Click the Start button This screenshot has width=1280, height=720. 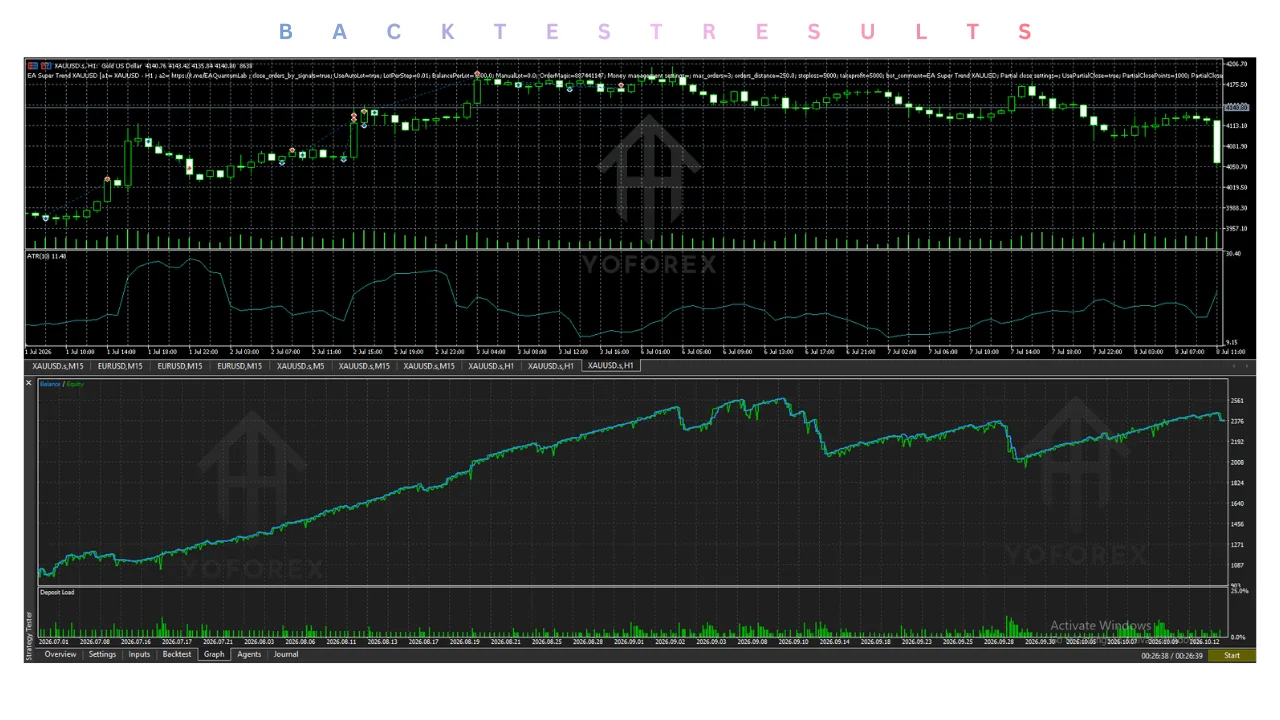1232,656
